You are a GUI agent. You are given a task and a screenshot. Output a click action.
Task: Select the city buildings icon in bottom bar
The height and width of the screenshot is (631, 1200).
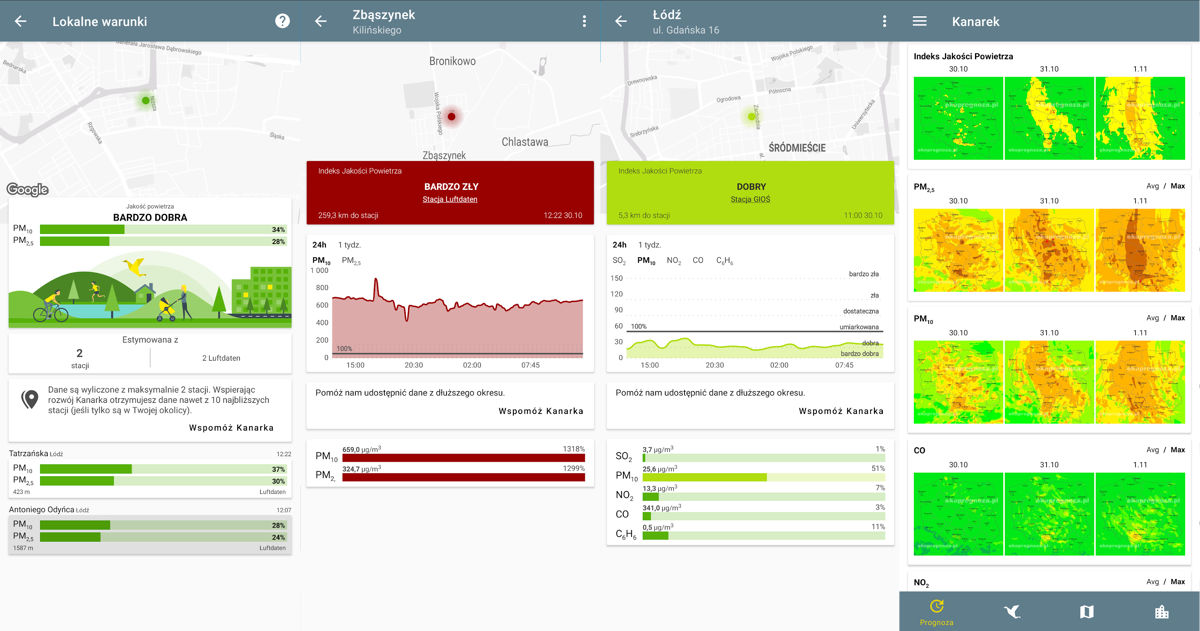1162,611
